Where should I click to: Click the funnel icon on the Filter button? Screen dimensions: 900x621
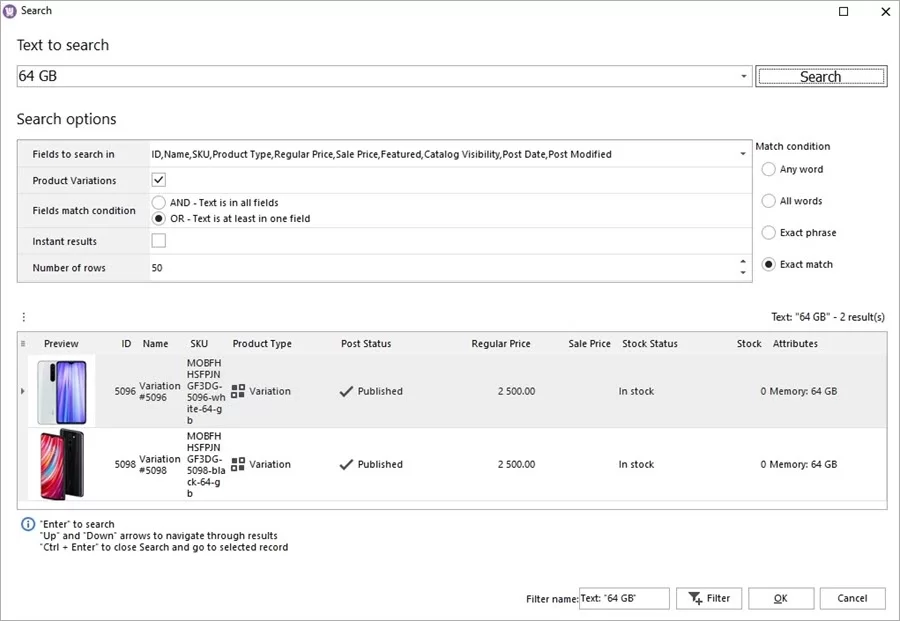pos(692,598)
